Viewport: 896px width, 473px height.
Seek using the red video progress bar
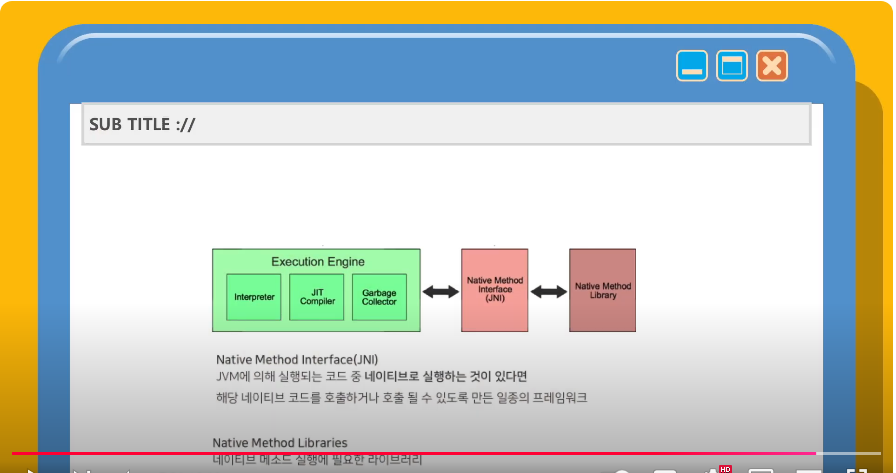coord(446,454)
